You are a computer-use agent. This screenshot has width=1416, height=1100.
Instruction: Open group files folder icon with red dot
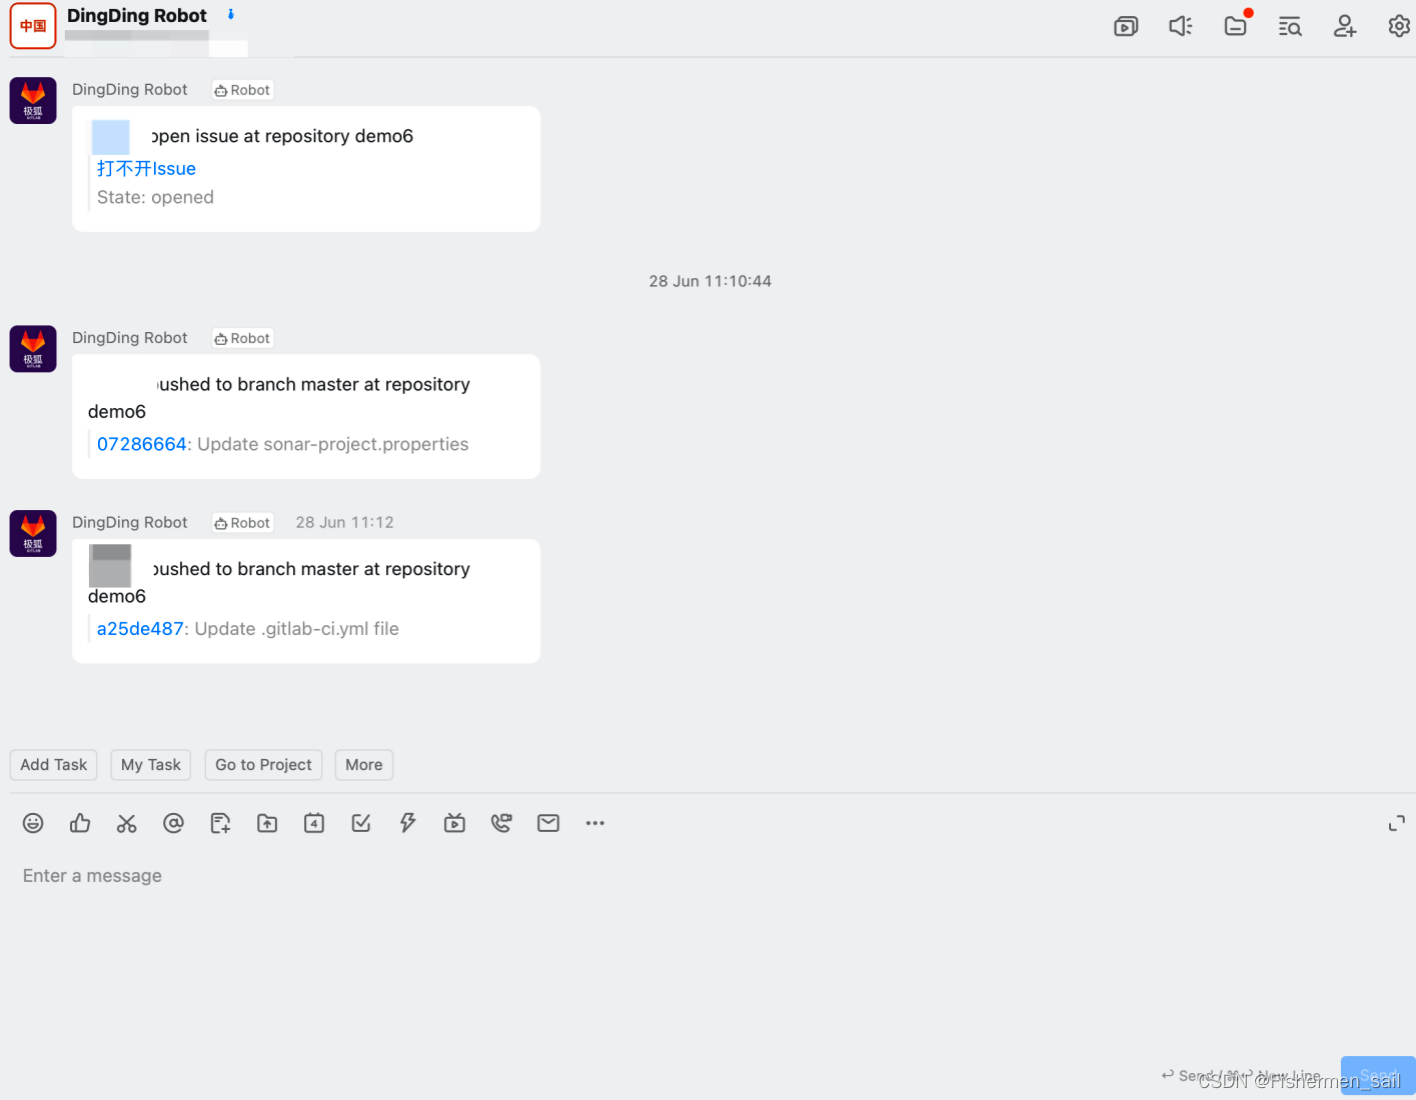pos(1237,25)
